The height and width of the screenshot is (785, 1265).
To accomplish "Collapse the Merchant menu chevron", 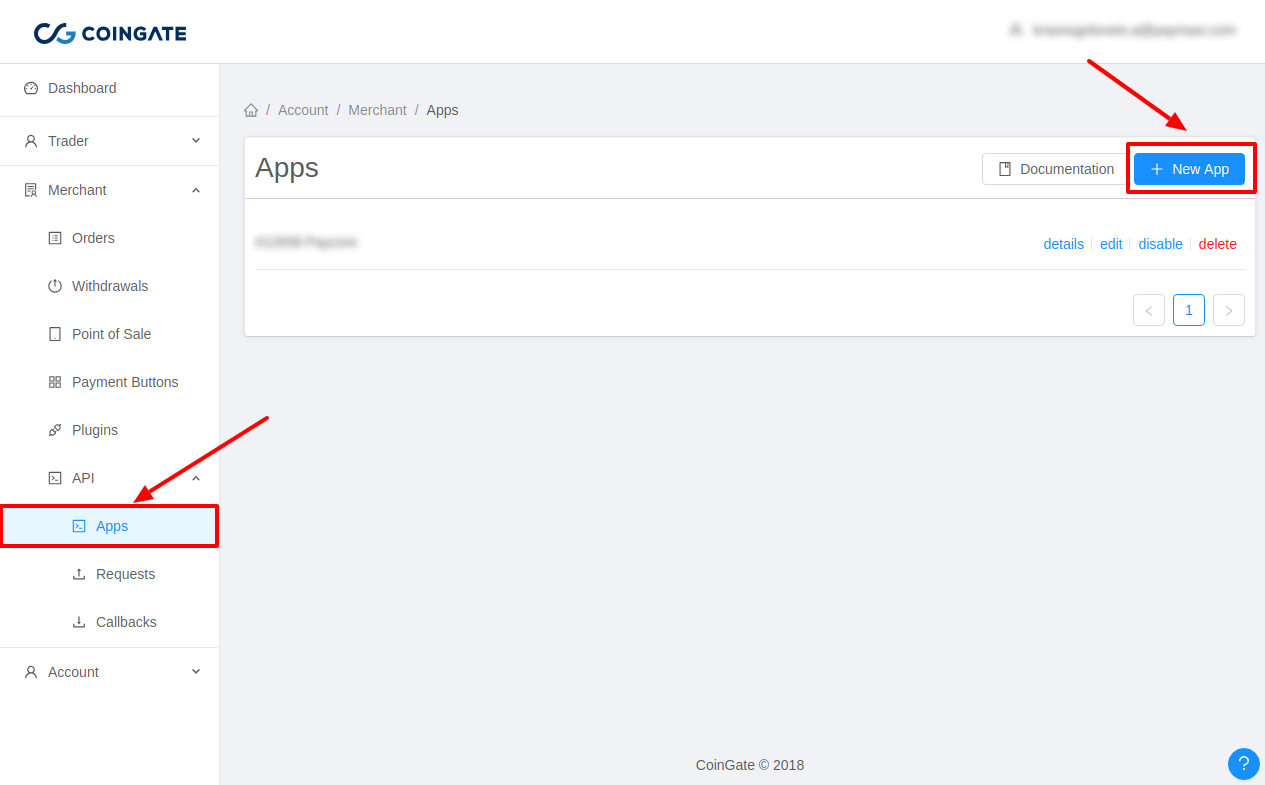I will pos(196,190).
